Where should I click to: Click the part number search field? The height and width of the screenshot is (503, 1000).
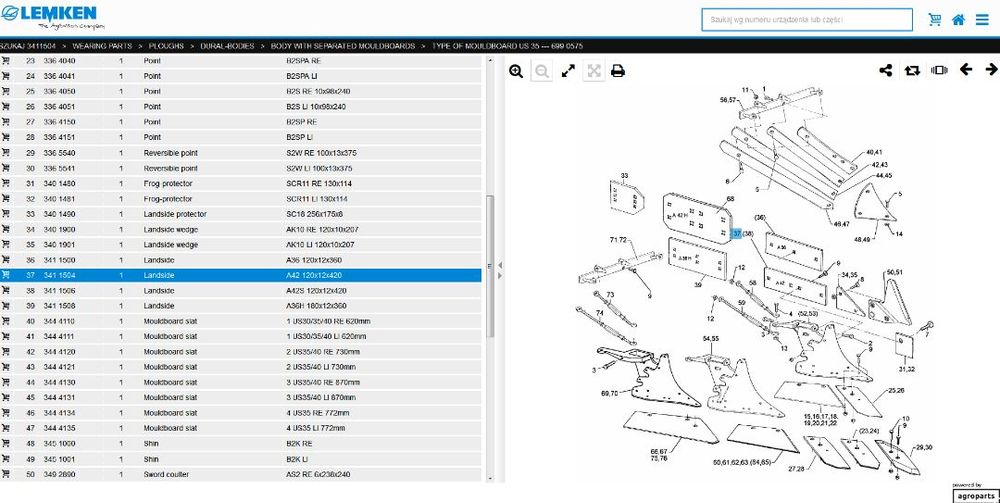(x=807, y=20)
